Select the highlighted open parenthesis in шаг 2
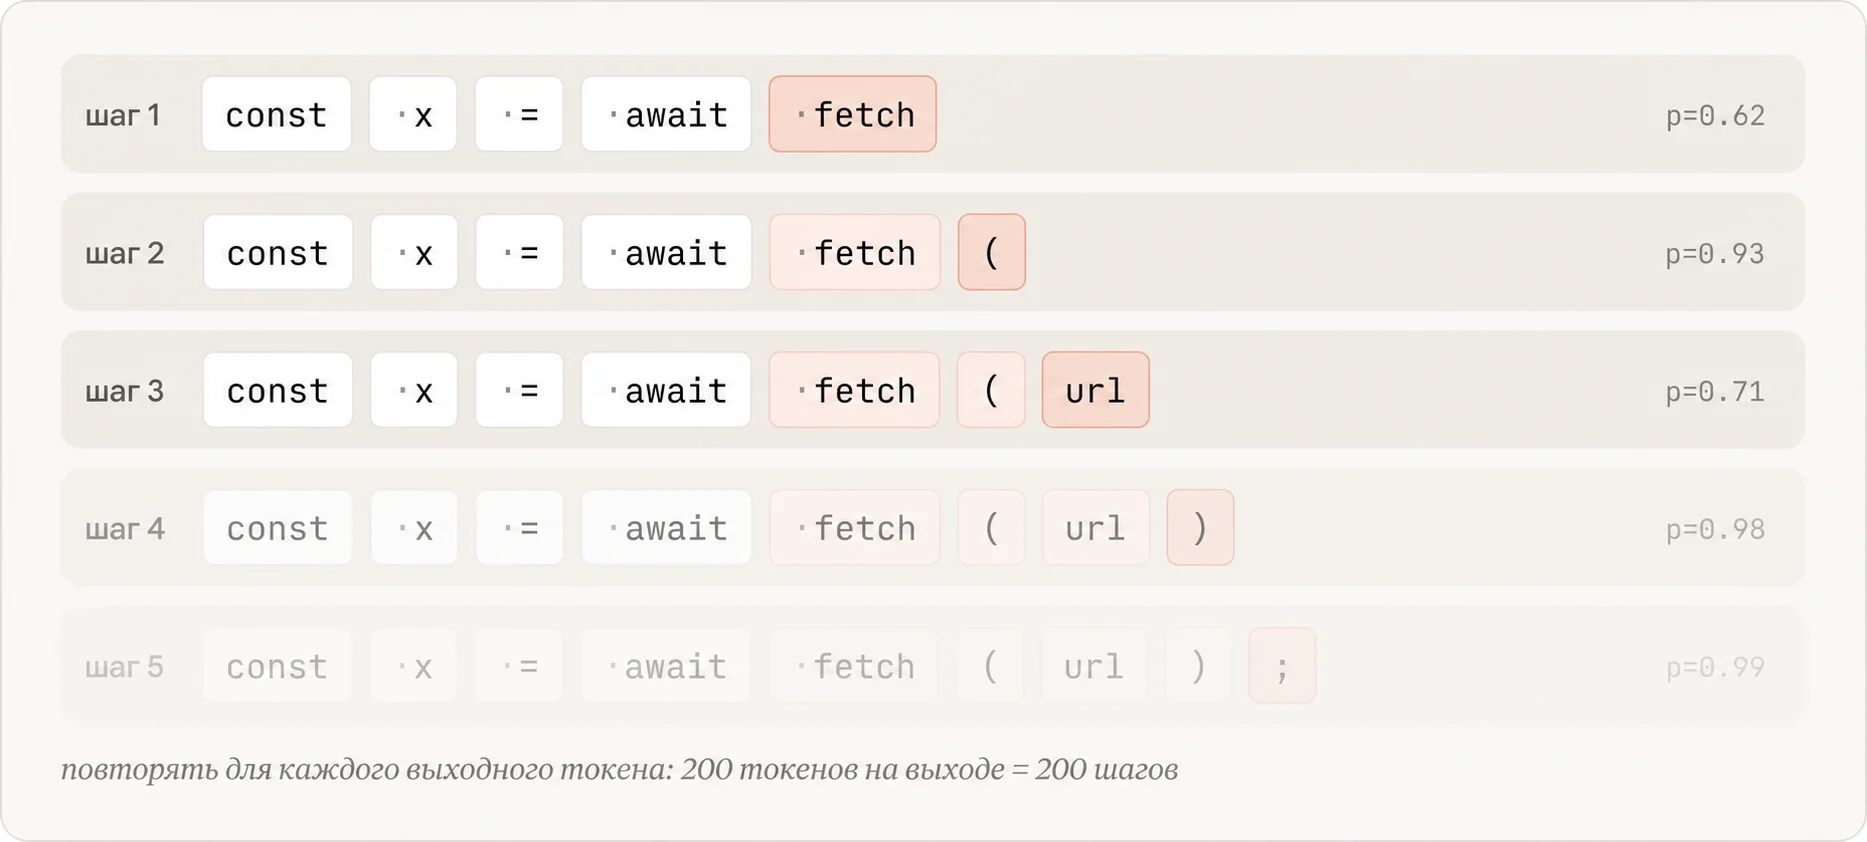 point(991,252)
